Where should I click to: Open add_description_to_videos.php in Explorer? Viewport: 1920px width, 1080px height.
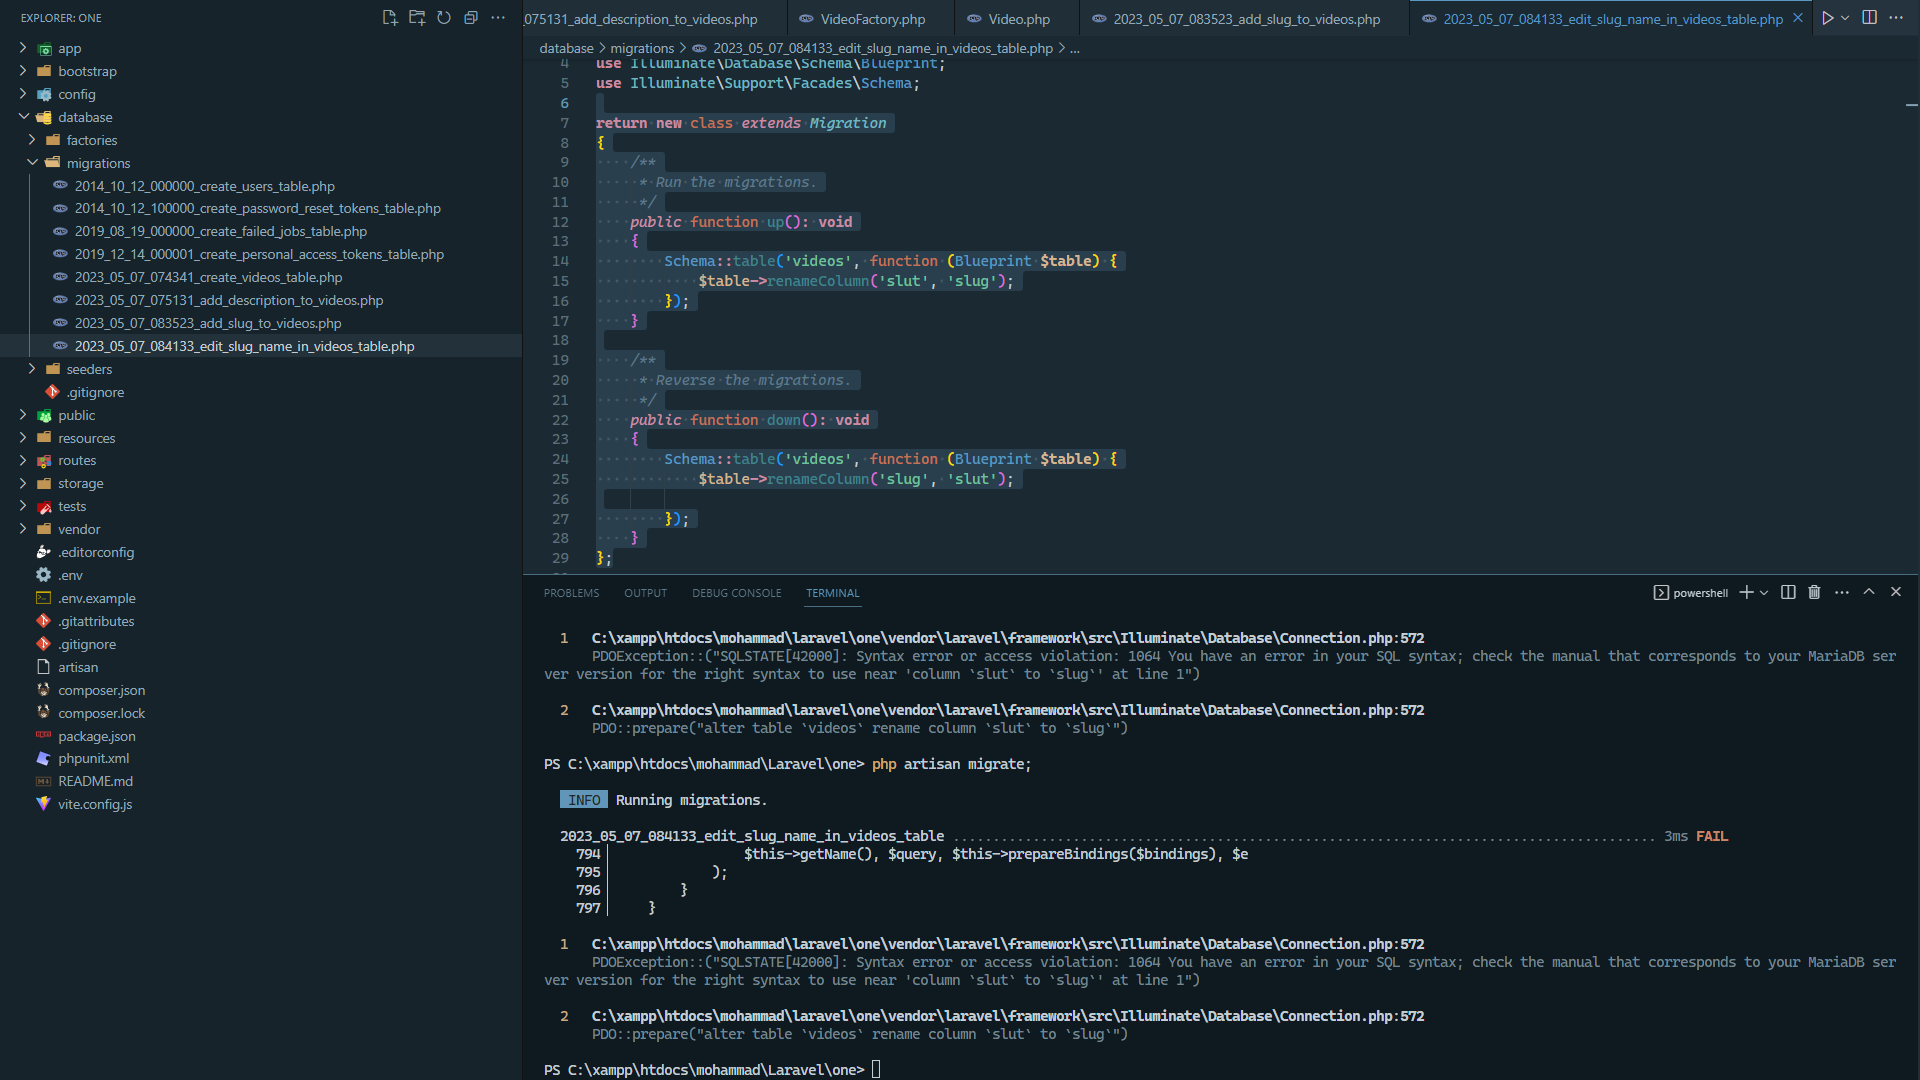pos(228,300)
